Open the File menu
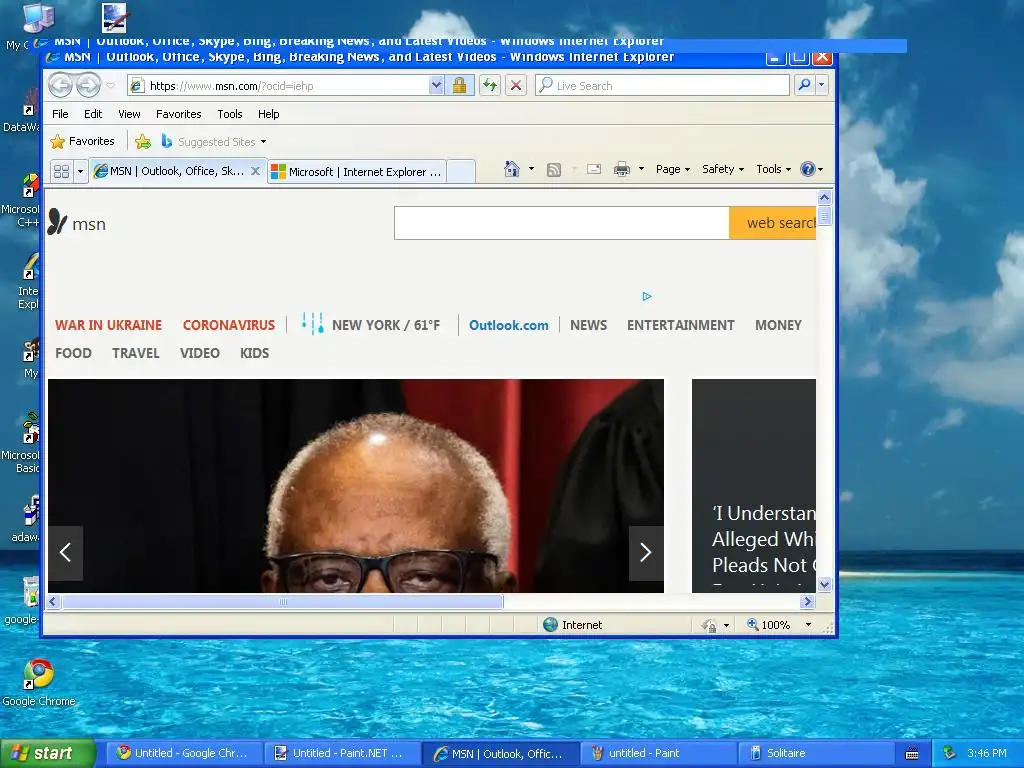The height and width of the screenshot is (768, 1024). tap(60, 114)
